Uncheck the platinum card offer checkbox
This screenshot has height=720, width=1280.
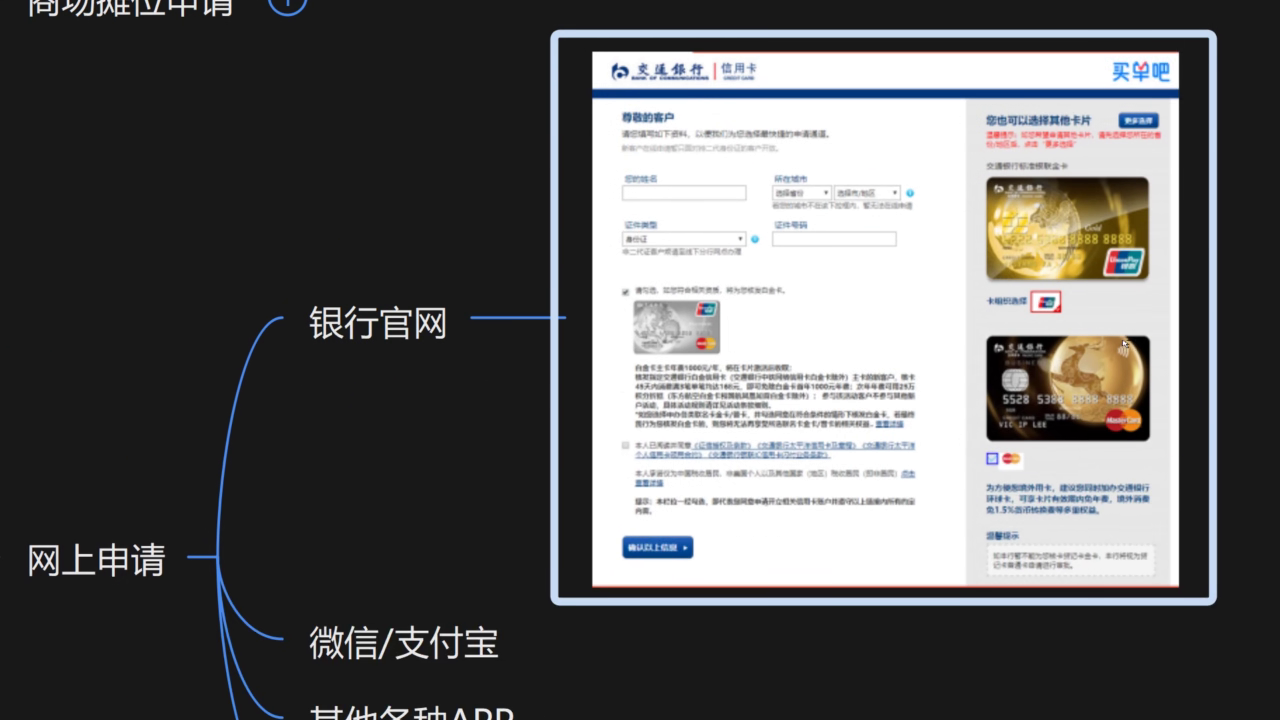click(626, 292)
